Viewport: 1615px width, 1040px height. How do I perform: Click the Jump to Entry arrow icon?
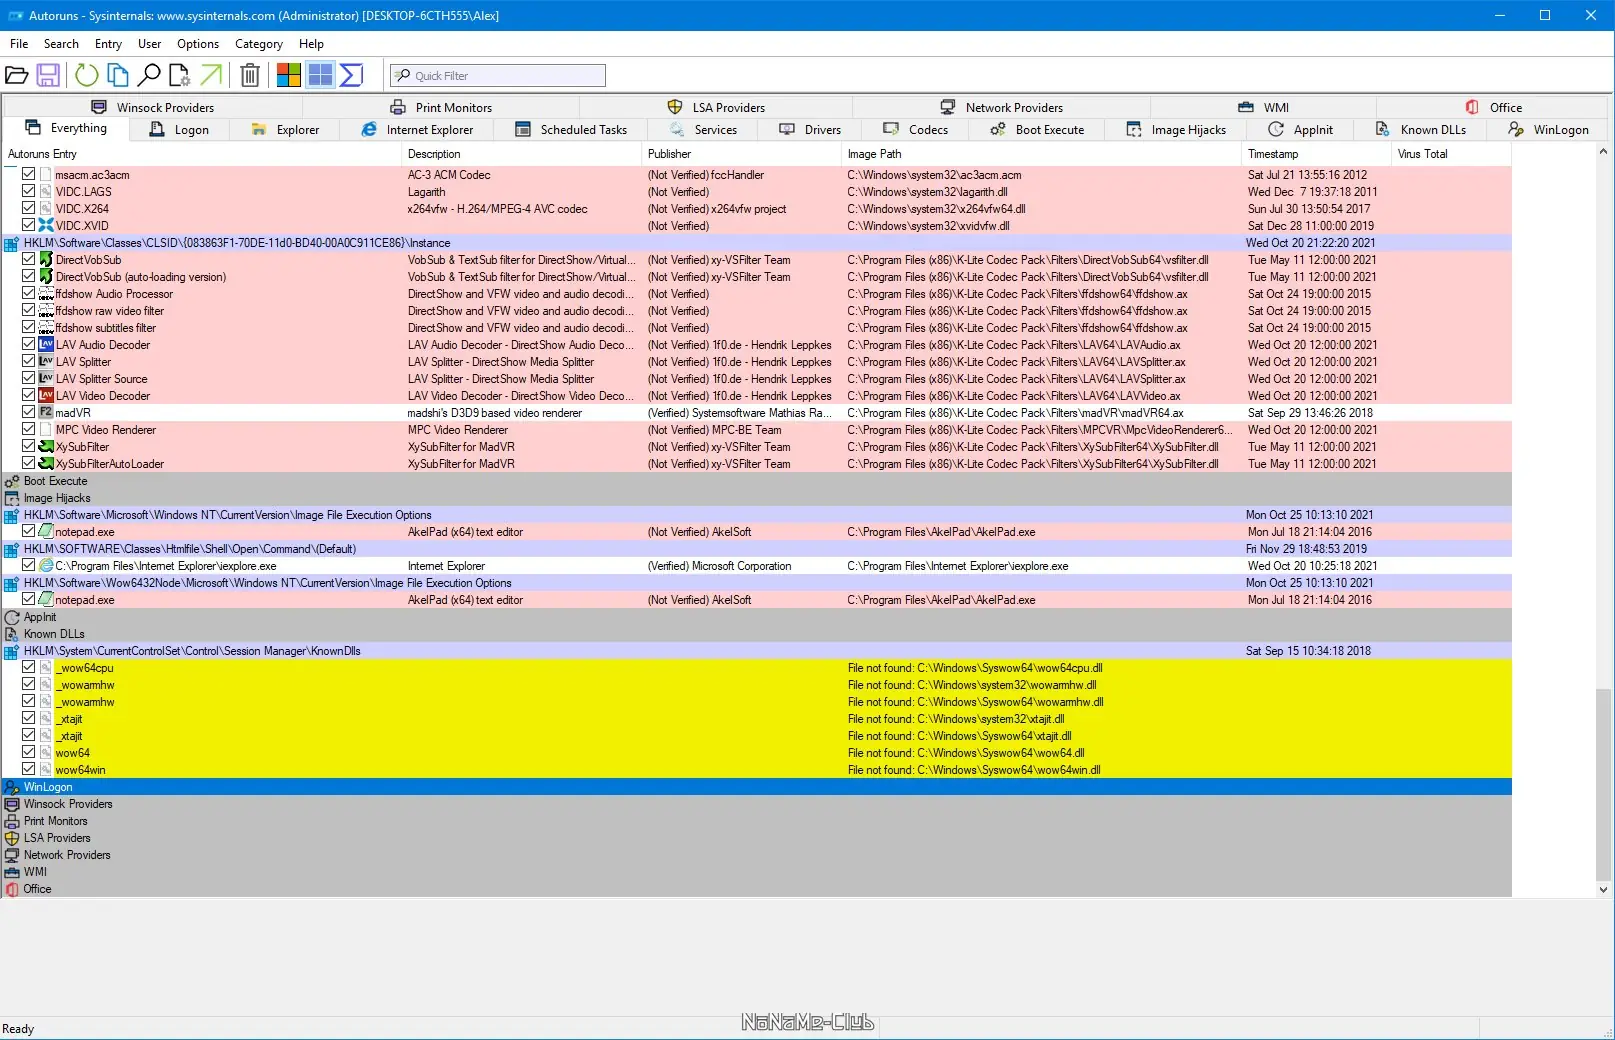pos(211,75)
